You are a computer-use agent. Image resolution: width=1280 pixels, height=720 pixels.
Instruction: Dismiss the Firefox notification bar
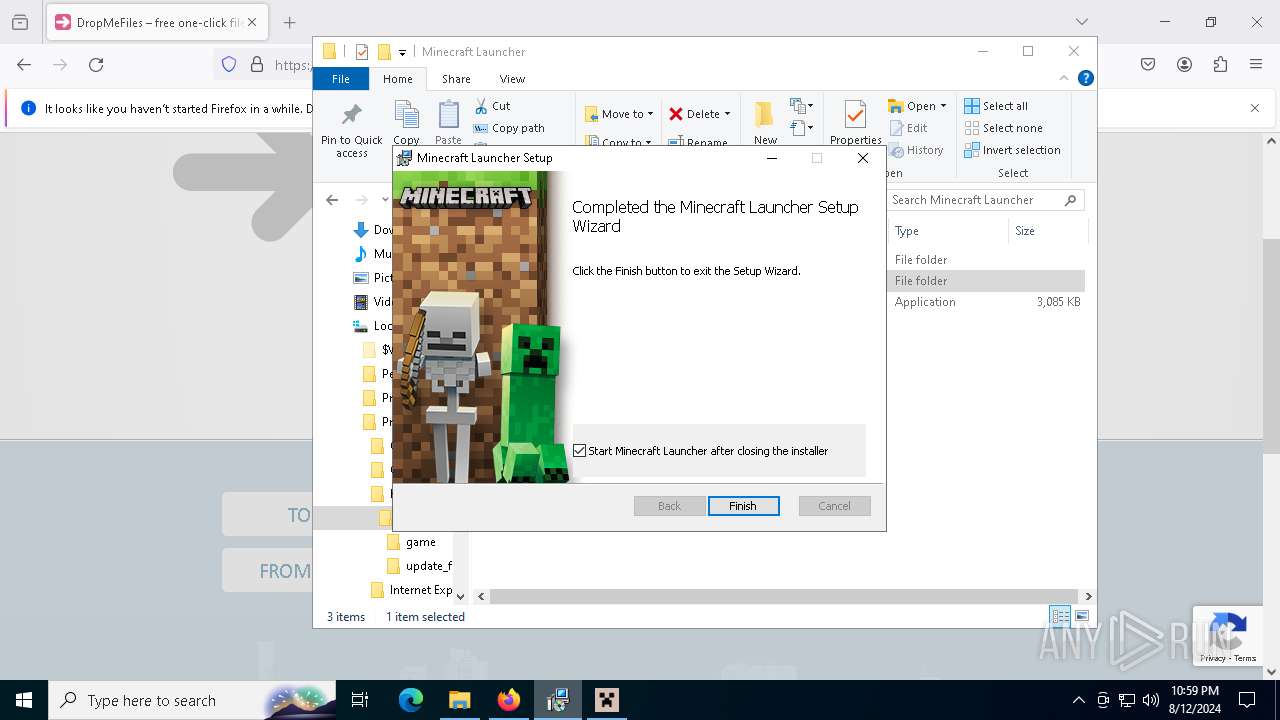click(x=1255, y=108)
